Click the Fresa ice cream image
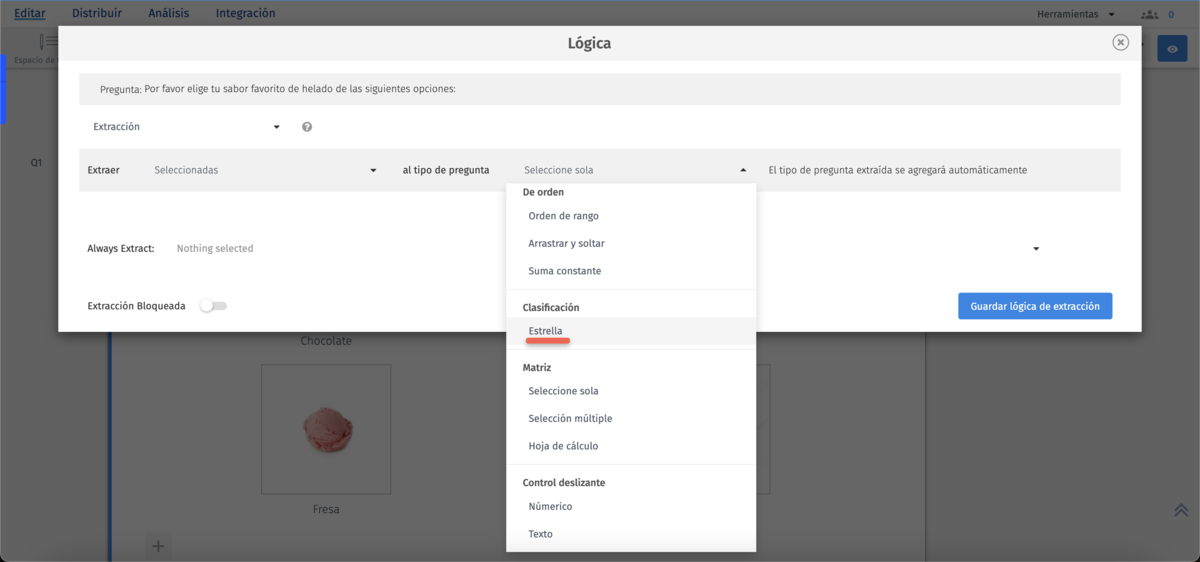The width and height of the screenshot is (1200, 562). (x=326, y=429)
